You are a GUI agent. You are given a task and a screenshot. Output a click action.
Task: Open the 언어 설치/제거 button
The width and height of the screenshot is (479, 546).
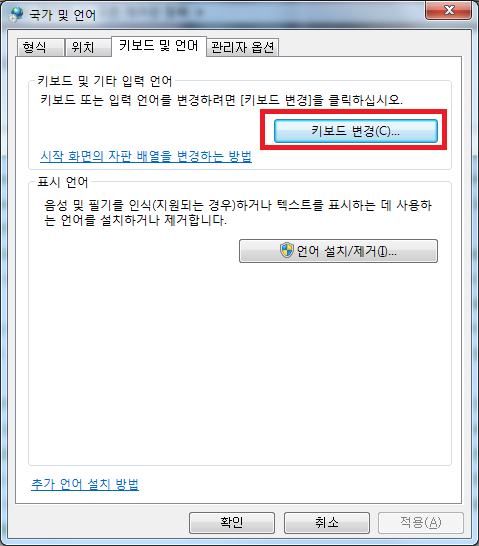tap(338, 251)
